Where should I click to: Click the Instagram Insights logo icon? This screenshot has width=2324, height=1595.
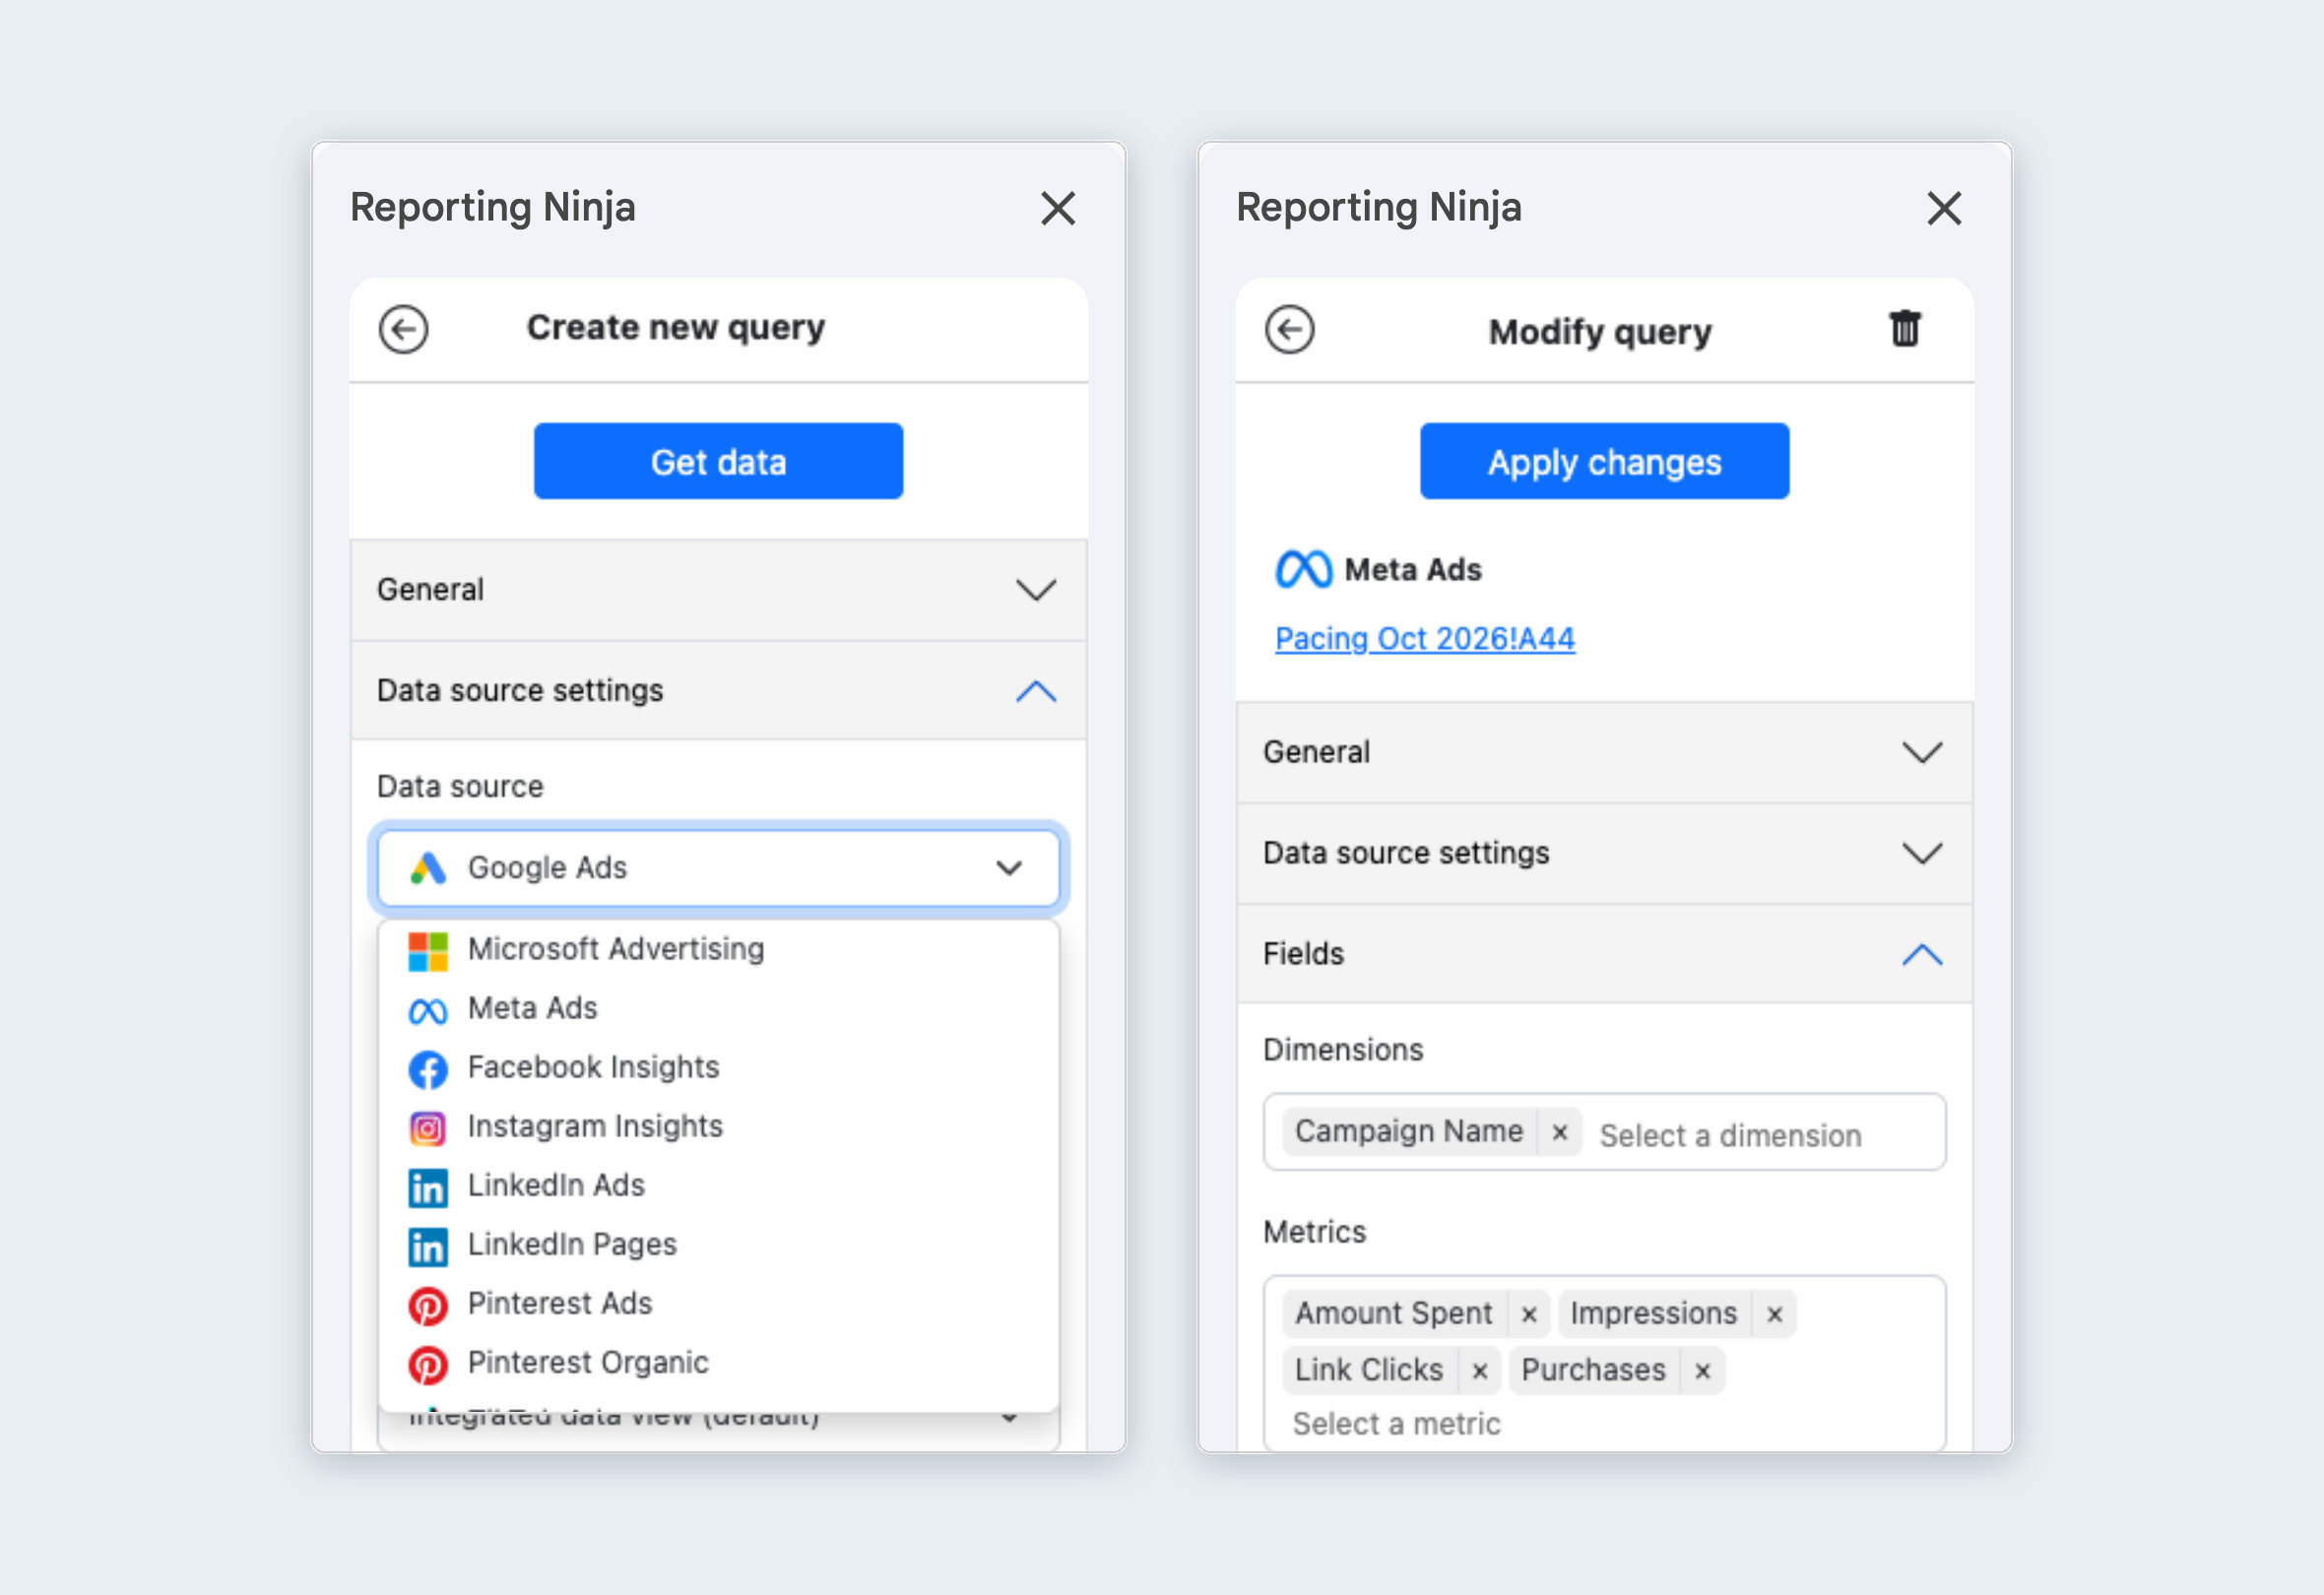(428, 1129)
